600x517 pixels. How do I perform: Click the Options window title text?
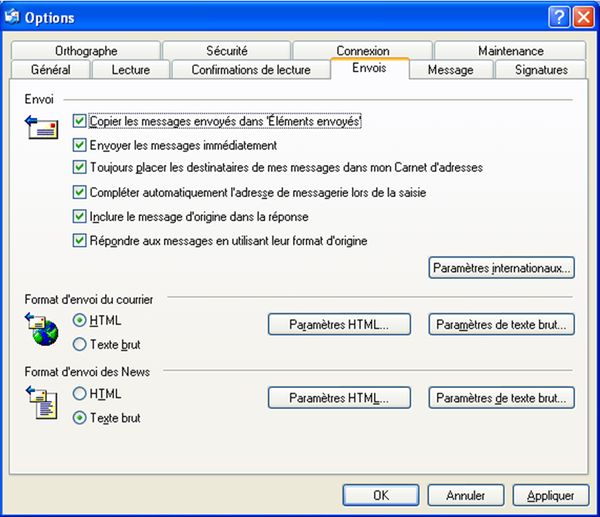50,18
